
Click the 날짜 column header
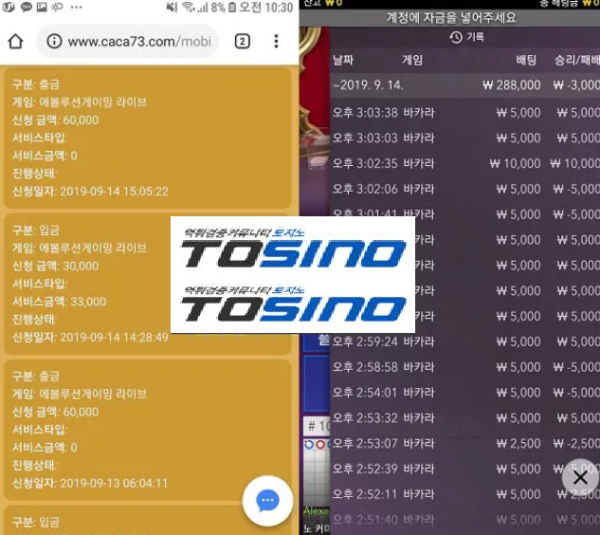[343, 60]
